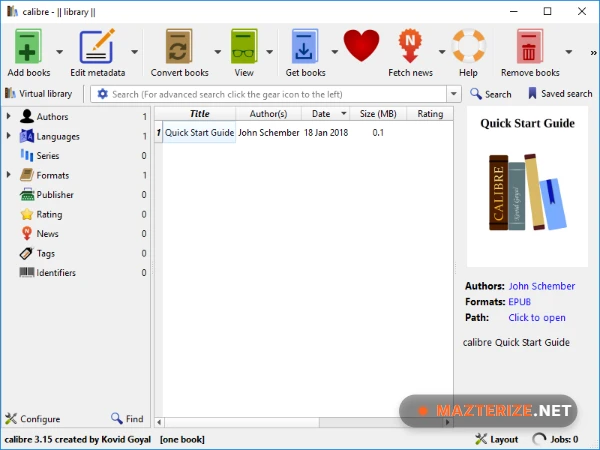Click the red heart donate icon
This screenshot has height=450, width=600.
tap(361, 46)
